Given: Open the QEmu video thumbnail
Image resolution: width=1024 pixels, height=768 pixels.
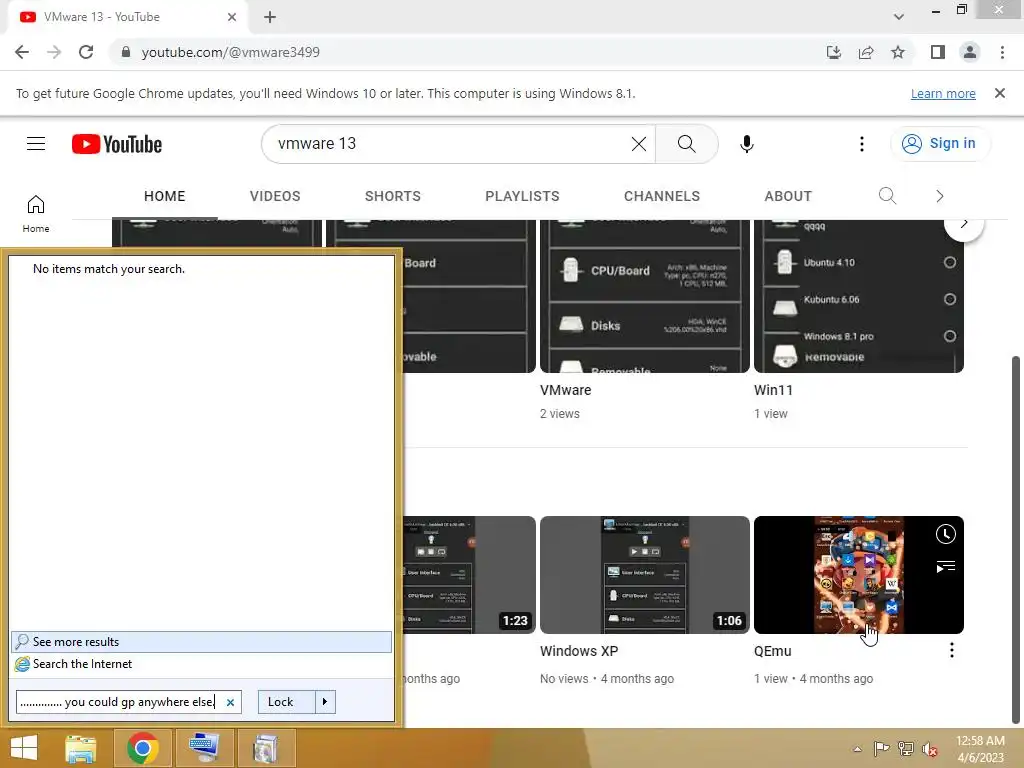Looking at the screenshot, I should pyautogui.click(x=858, y=575).
